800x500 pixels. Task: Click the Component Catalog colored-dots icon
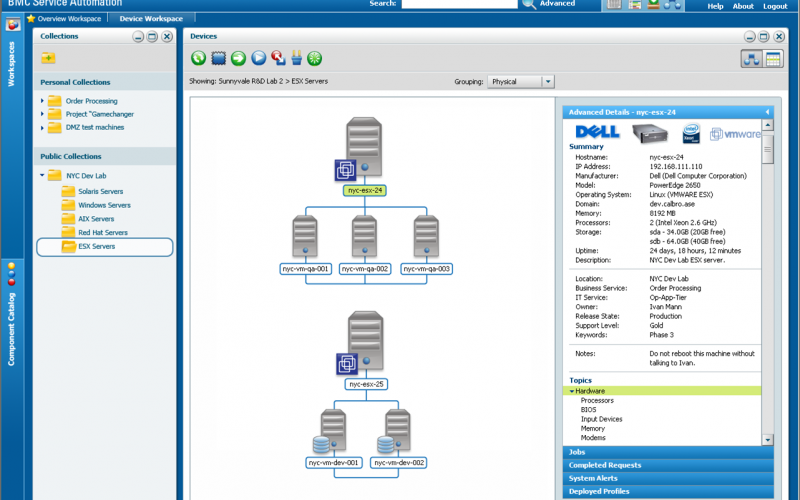point(11,274)
